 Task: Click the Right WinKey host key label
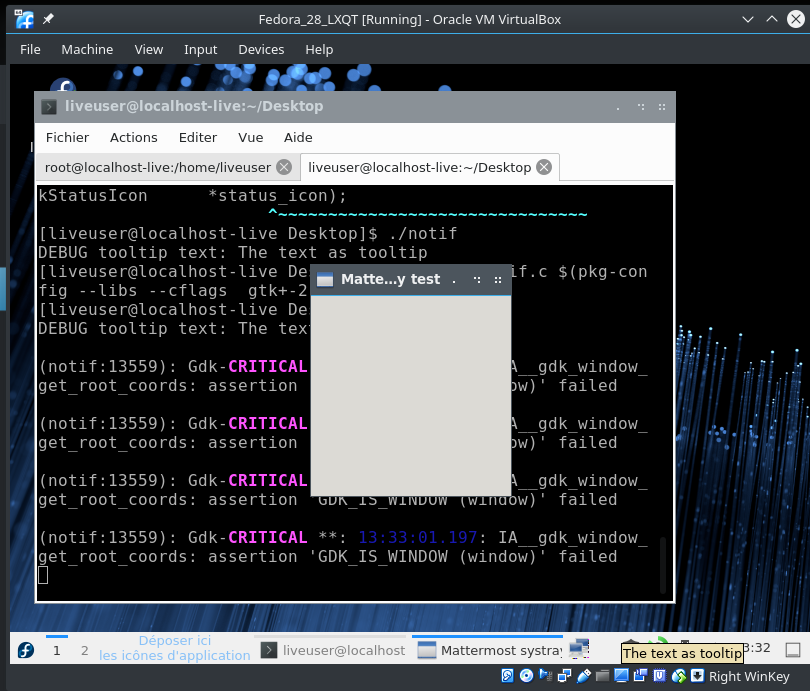pos(749,676)
